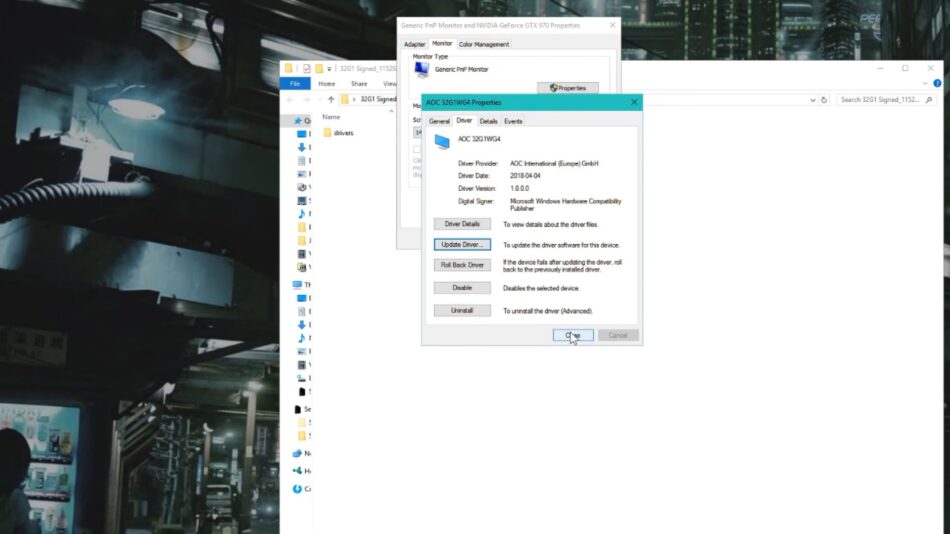The height and width of the screenshot is (534, 950).
Task: Select the Driver tab in AOC Properties
Action: click(x=464, y=121)
